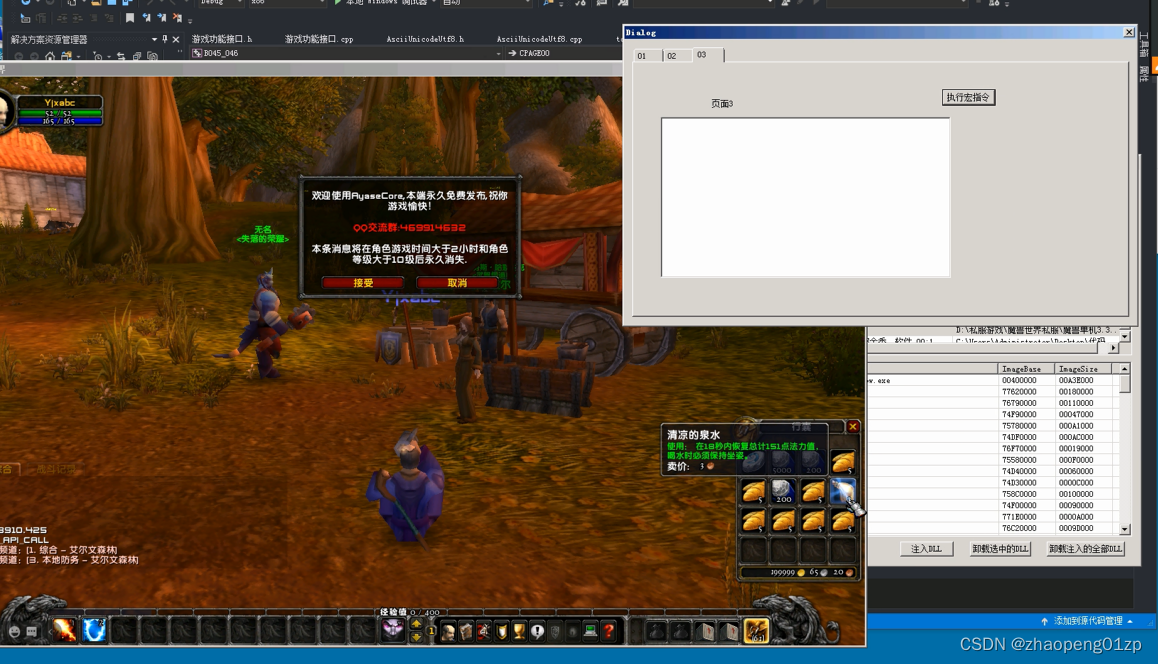Open the 游戏功能接口.h editor tab
Image resolution: width=1158 pixels, height=664 pixels.
pos(222,39)
